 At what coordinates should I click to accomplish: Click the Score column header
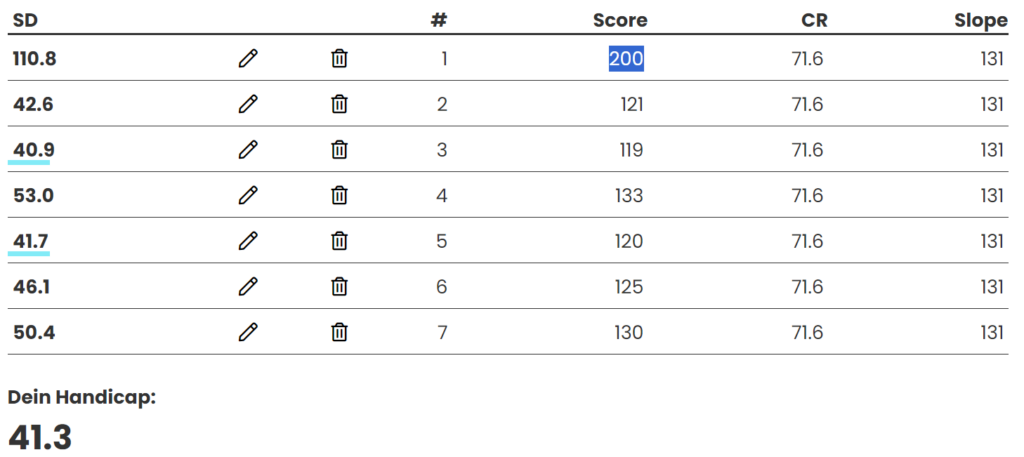620,20
